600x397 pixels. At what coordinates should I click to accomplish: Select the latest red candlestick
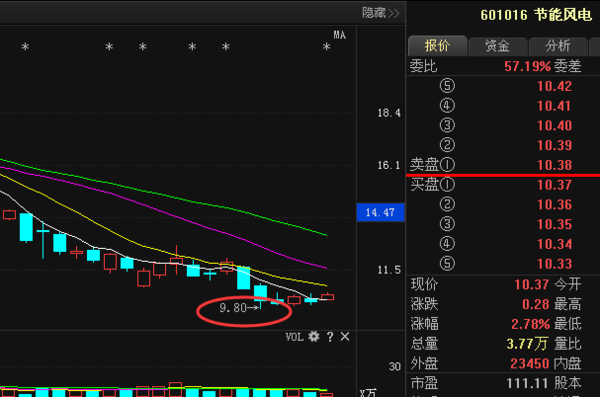pyautogui.click(x=328, y=297)
